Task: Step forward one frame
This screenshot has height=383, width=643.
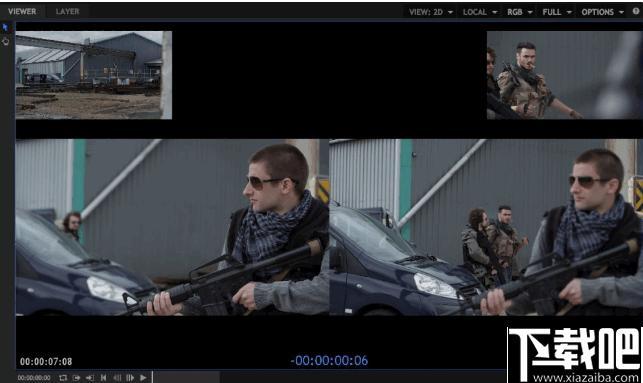Action: [x=130, y=378]
